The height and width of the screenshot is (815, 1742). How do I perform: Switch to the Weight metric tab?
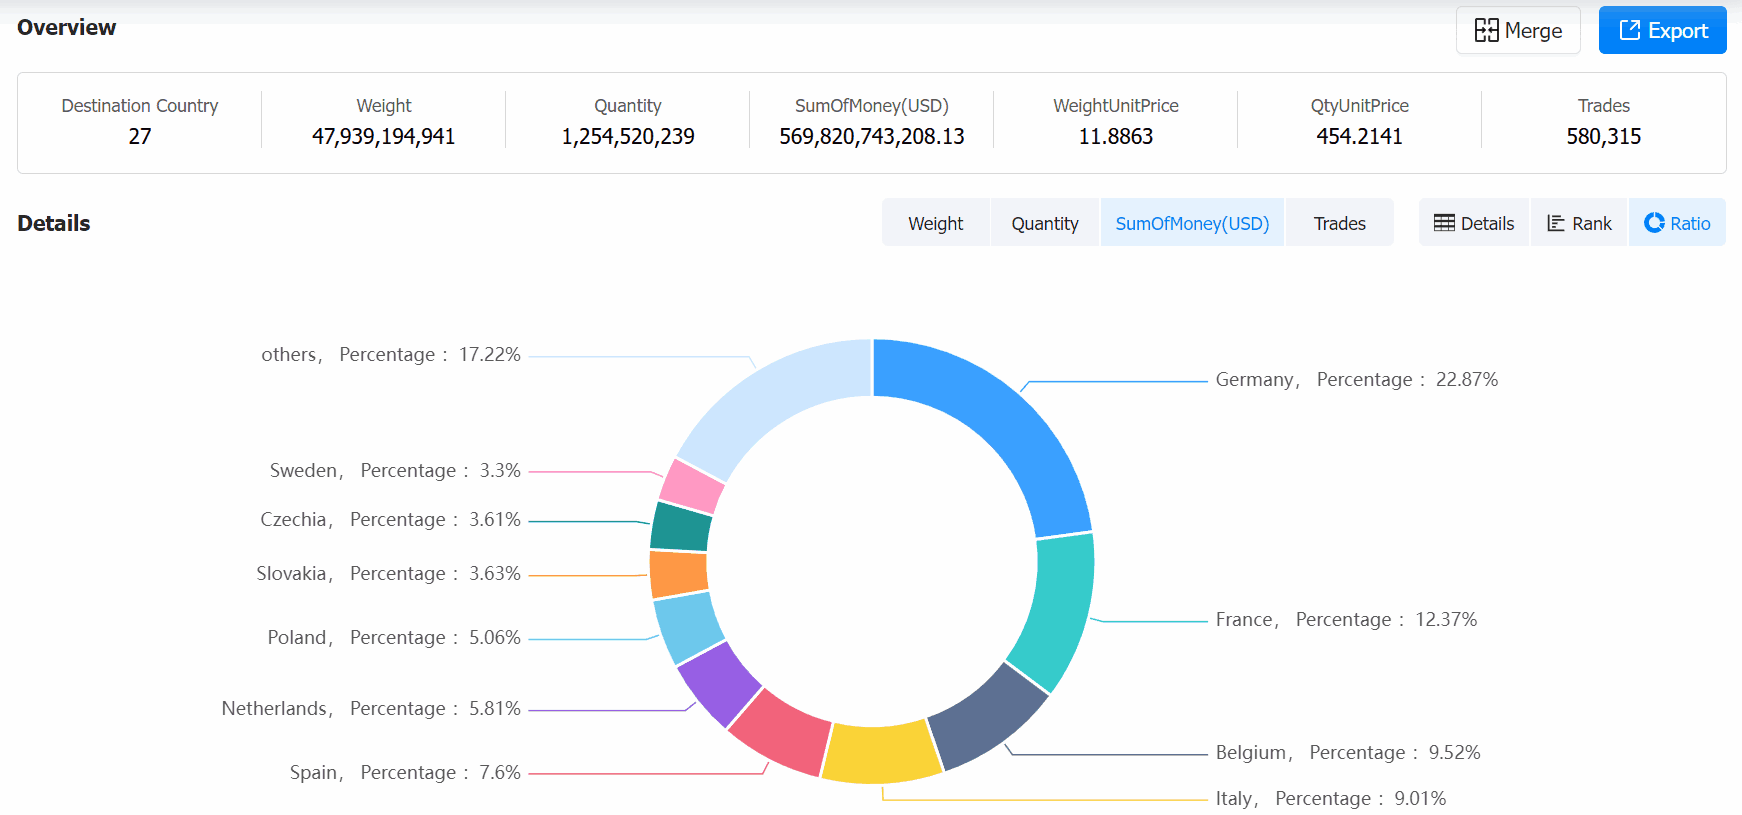[x=936, y=223]
